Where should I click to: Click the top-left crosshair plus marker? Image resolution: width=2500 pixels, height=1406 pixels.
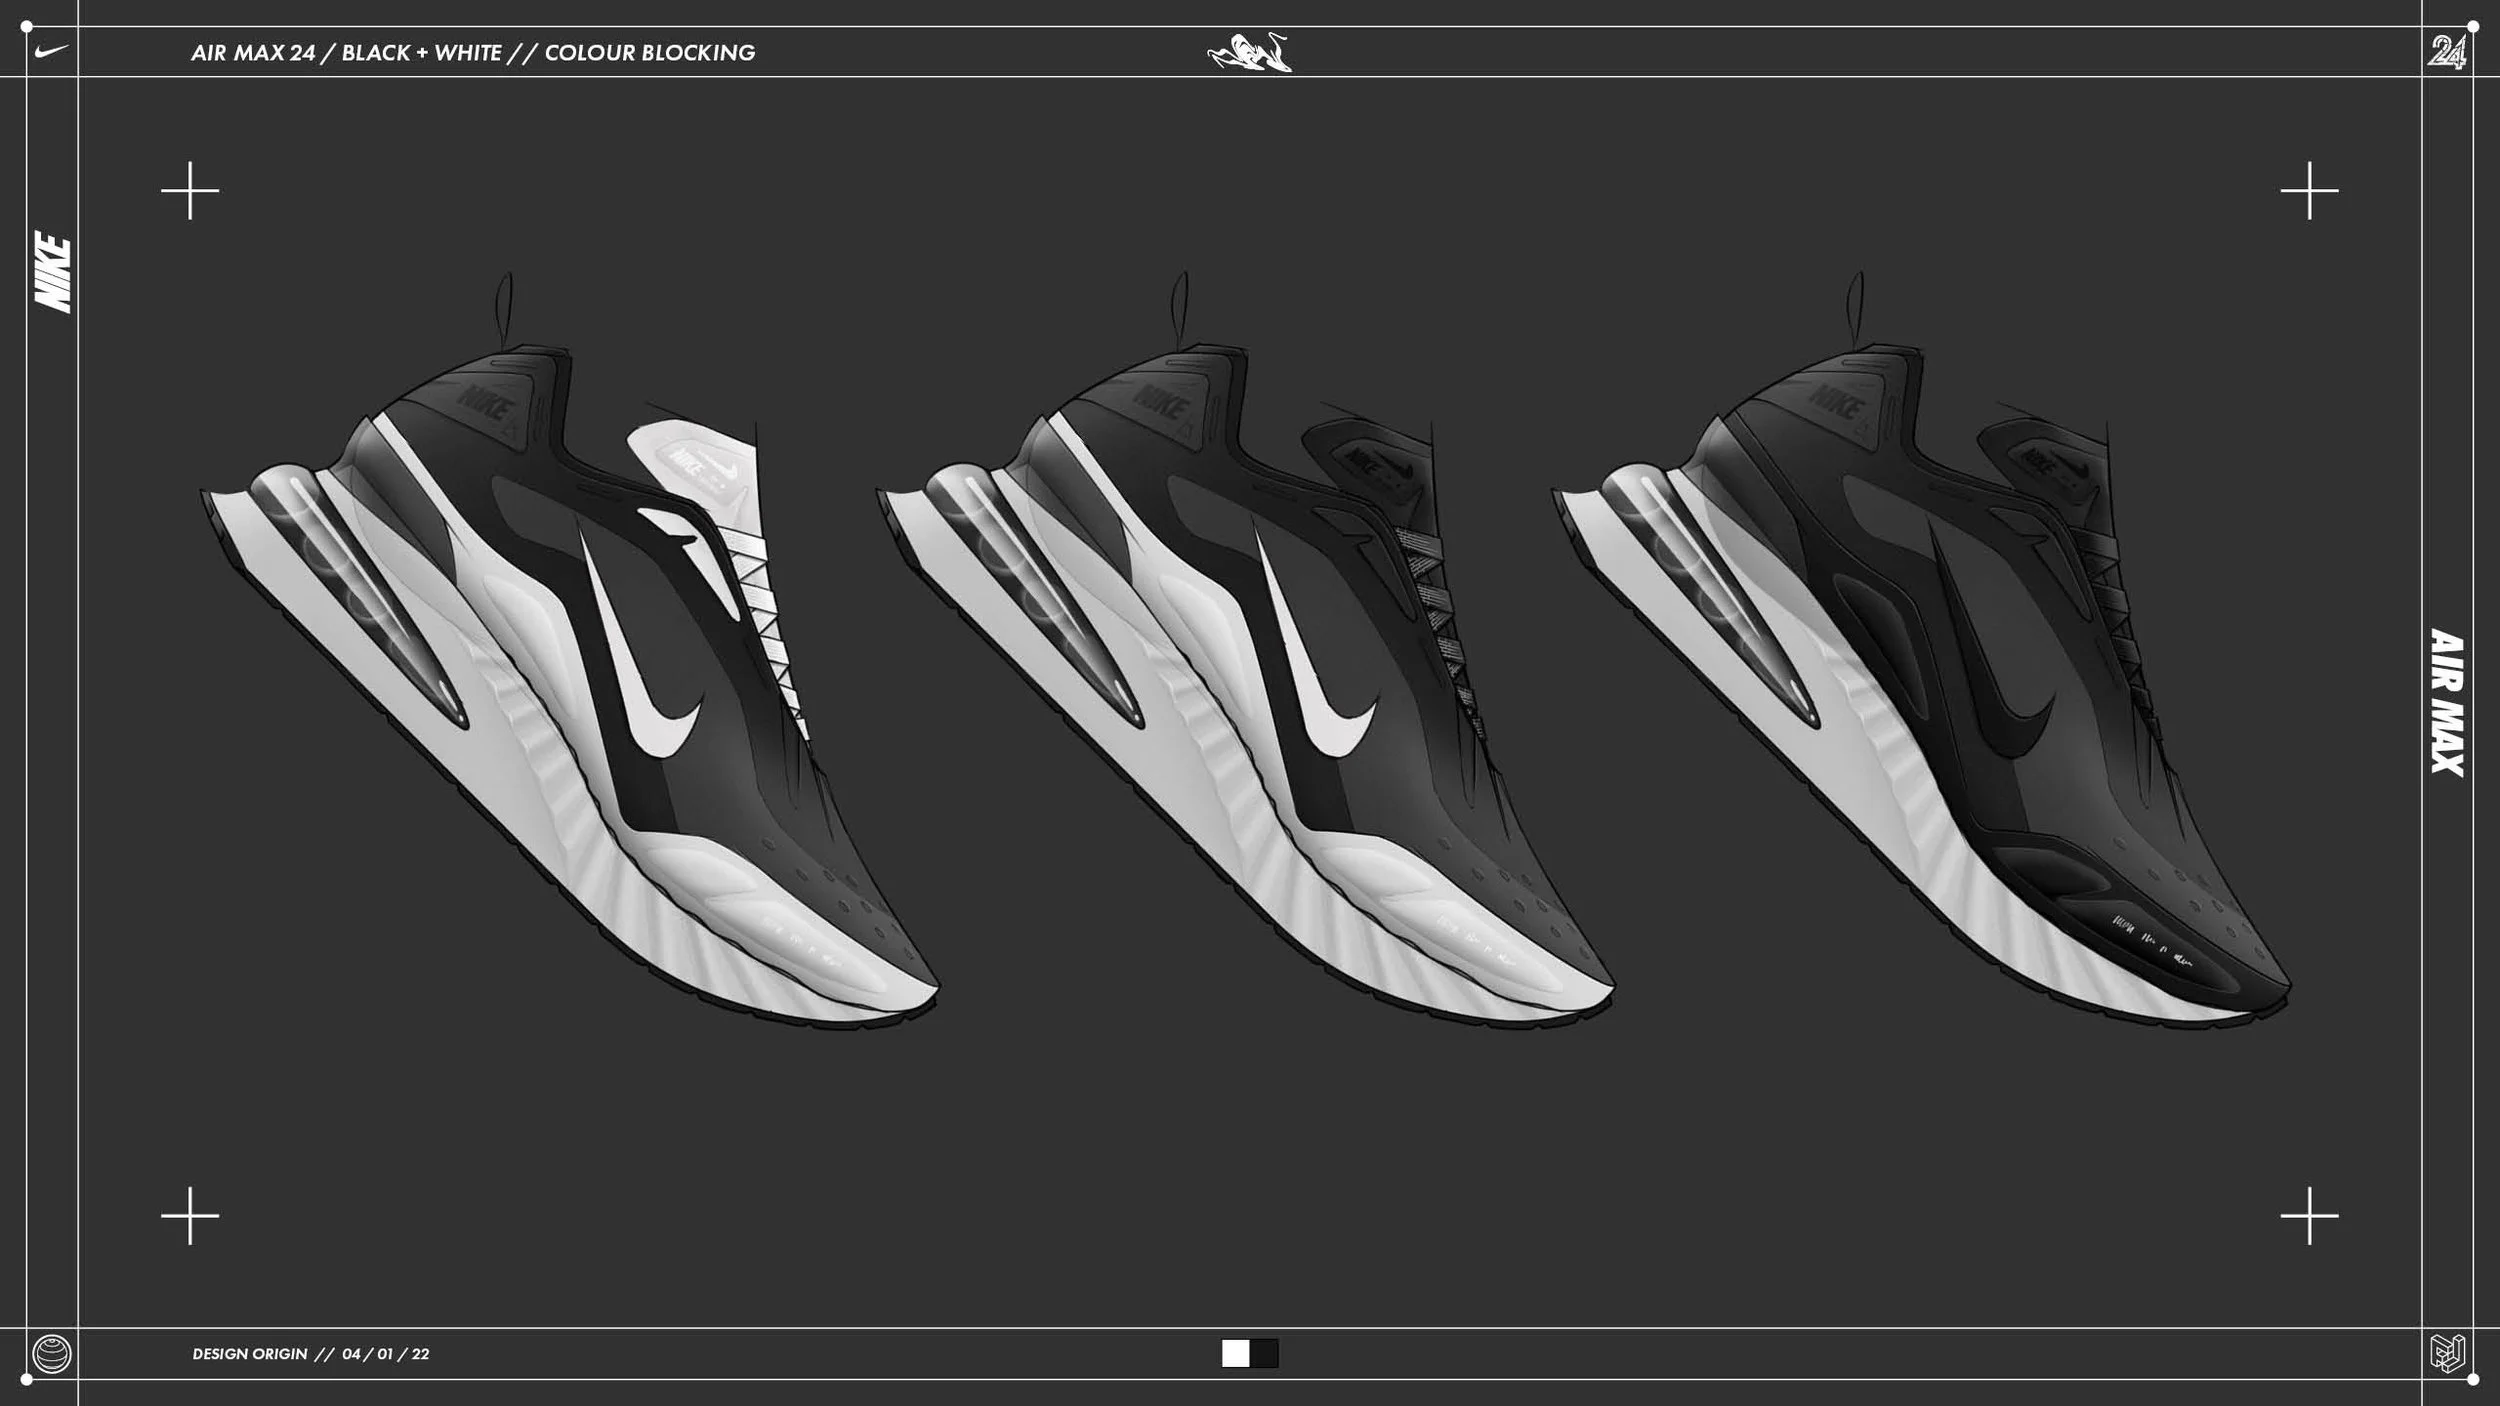click(190, 190)
